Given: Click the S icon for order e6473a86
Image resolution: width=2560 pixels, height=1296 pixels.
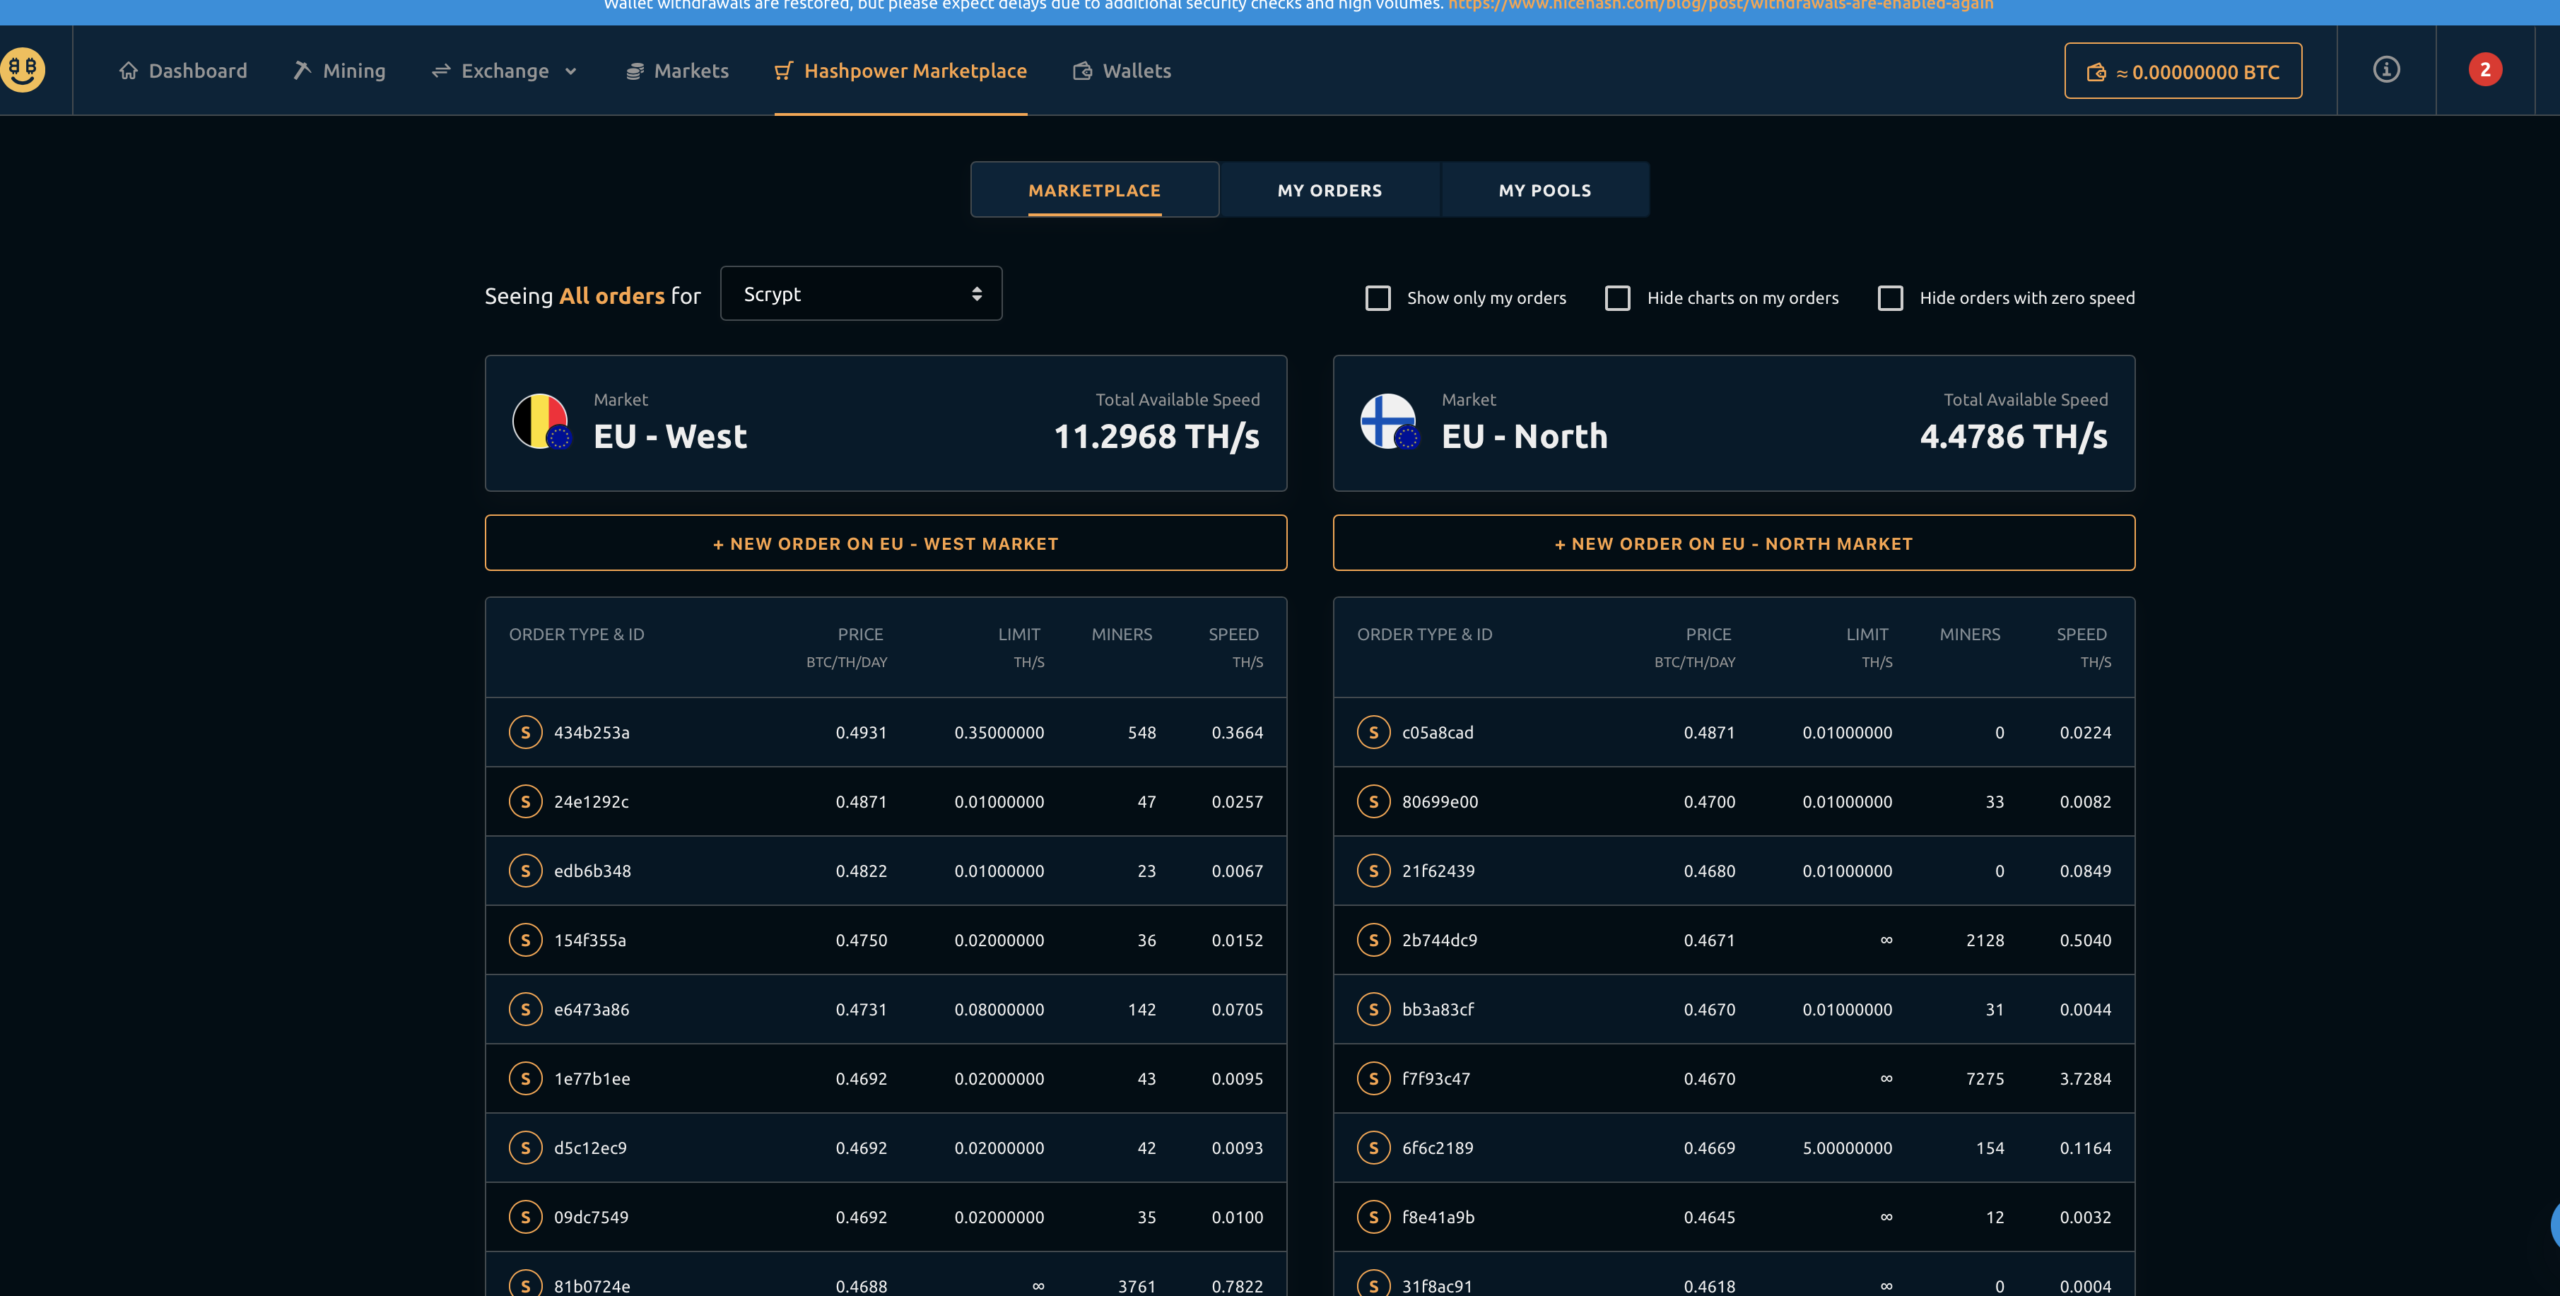Looking at the screenshot, I should pyautogui.click(x=525, y=1009).
